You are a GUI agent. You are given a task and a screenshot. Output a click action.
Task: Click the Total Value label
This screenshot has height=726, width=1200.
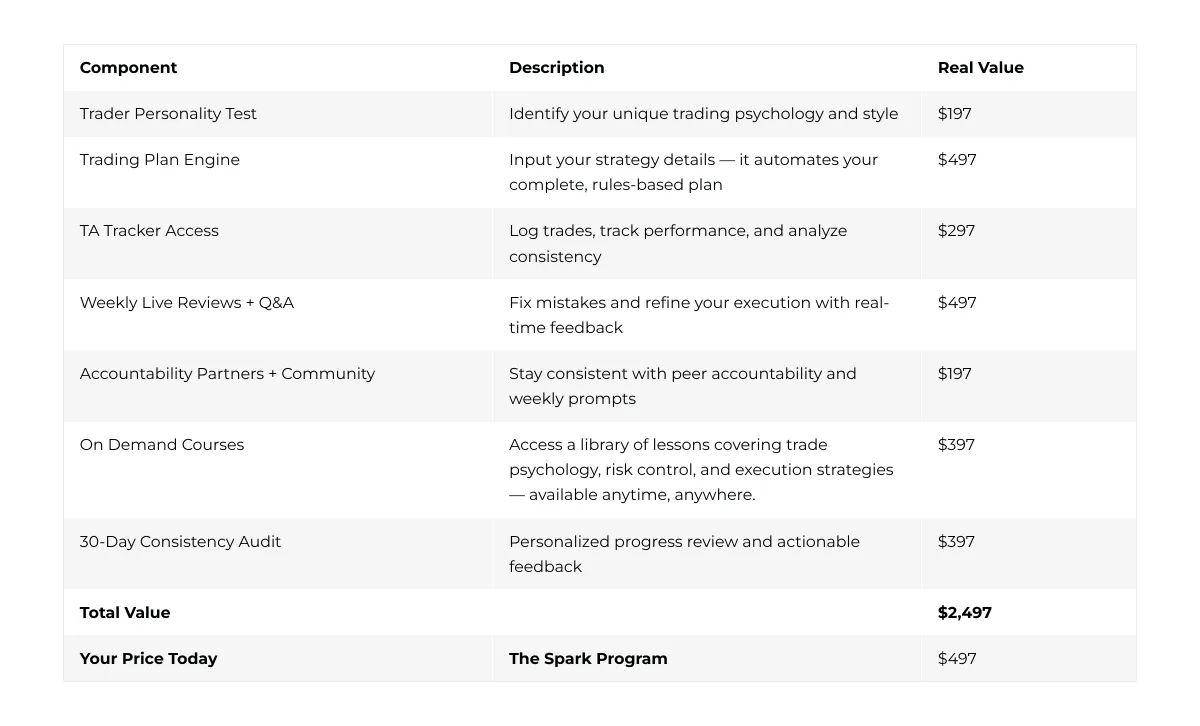125,612
